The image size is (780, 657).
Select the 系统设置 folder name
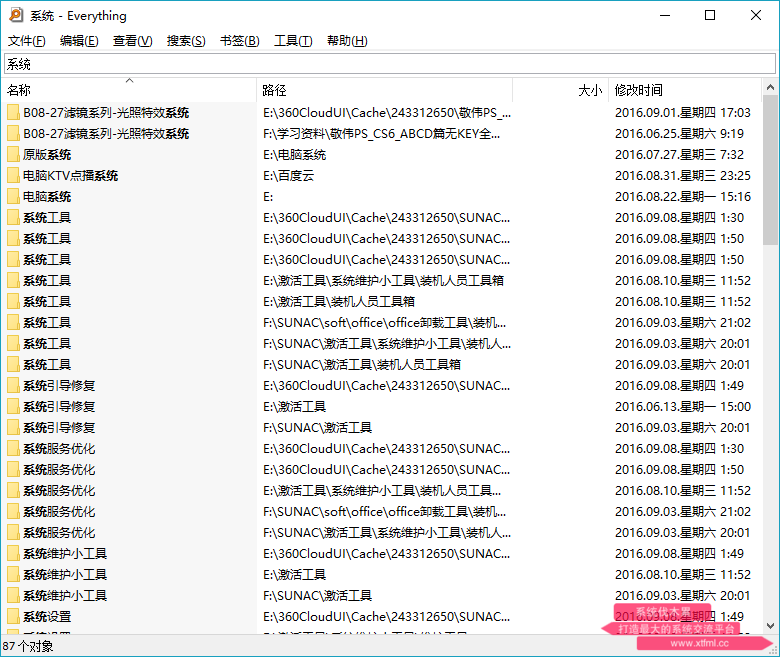click(x=47, y=617)
